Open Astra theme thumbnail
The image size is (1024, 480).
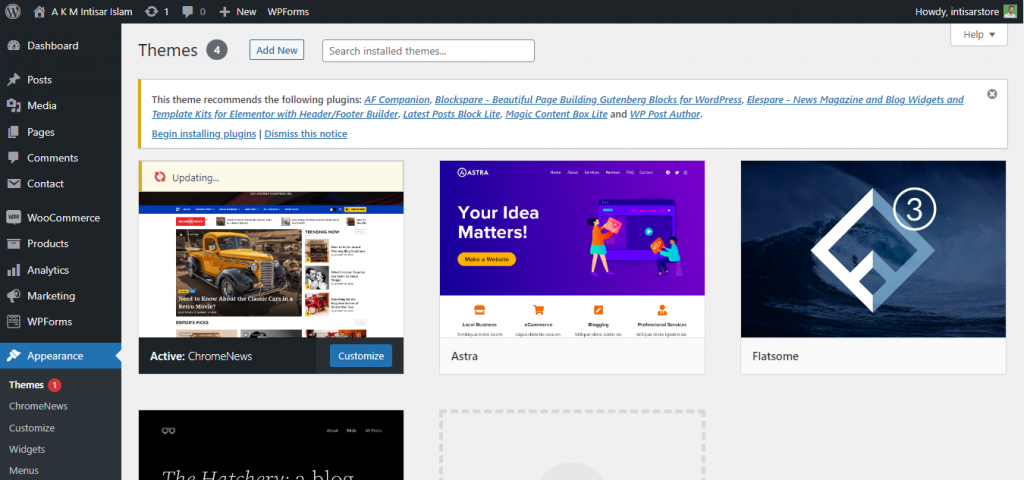(x=572, y=249)
